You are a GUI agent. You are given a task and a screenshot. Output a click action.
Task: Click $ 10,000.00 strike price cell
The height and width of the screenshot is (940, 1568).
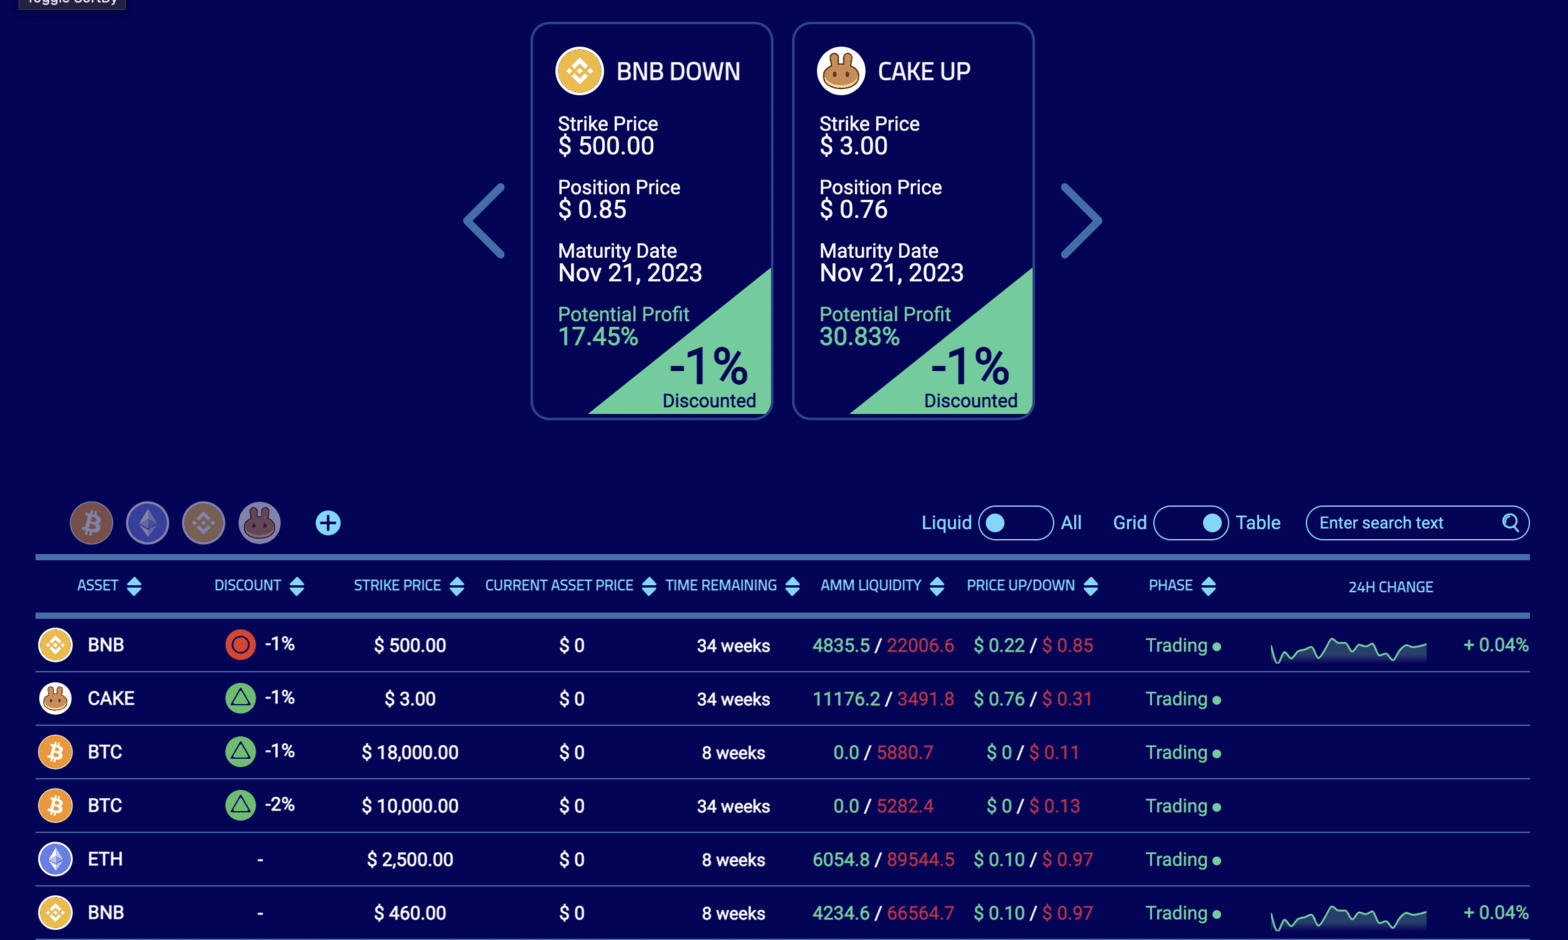point(410,806)
